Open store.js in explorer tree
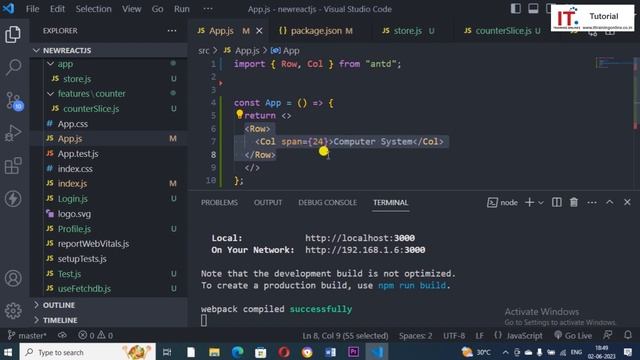 pyautogui.click(x=109, y=79)
